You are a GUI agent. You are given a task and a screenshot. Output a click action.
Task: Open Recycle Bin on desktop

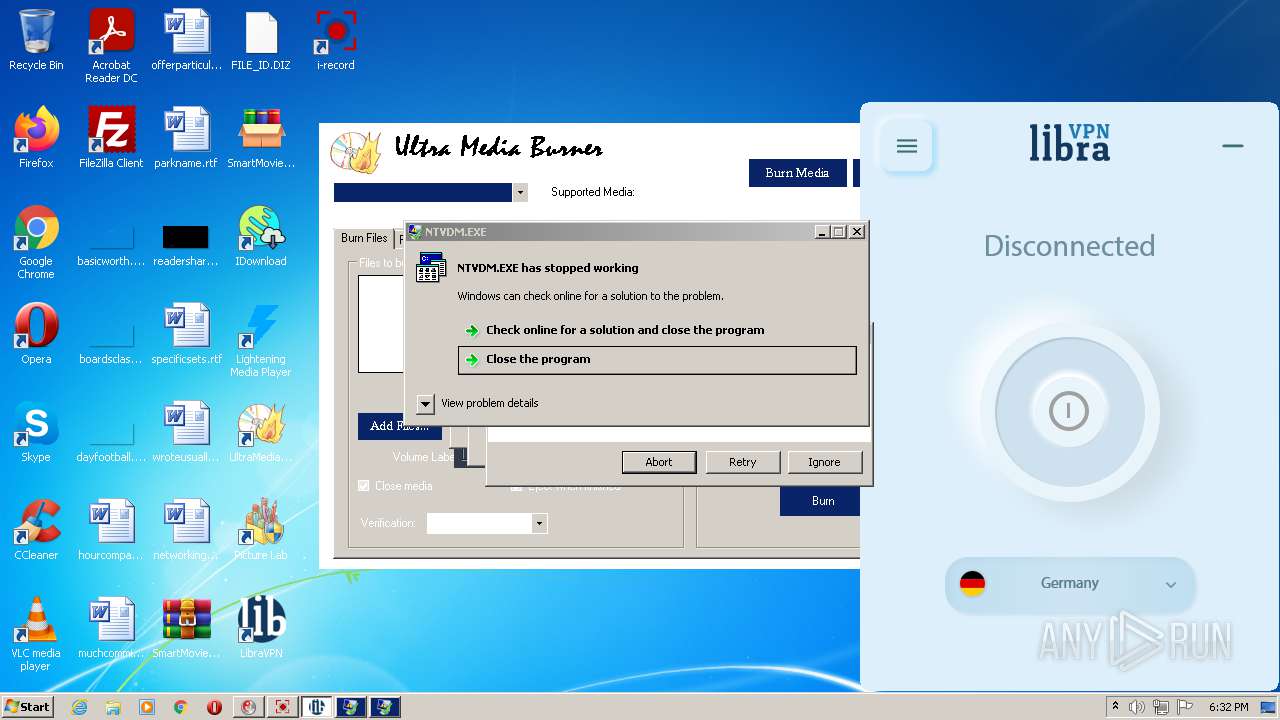(36, 41)
